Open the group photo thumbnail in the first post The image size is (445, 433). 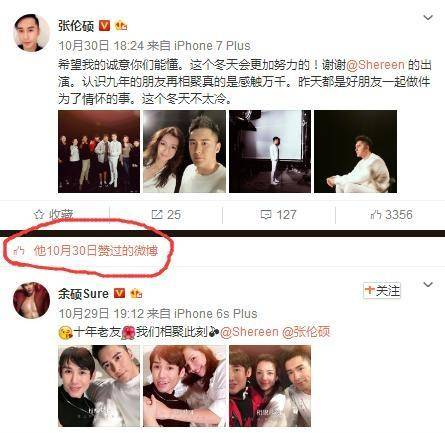99,152
